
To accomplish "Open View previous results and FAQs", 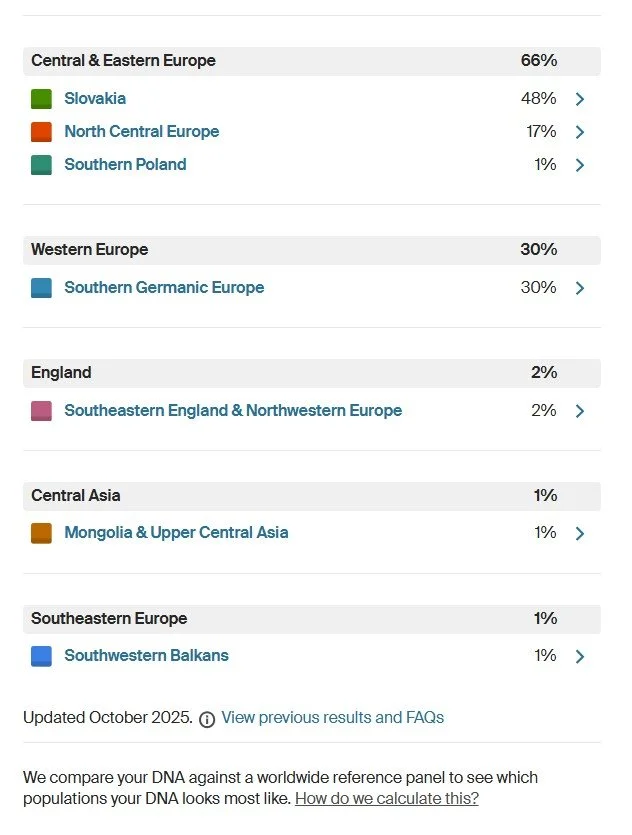I will (332, 717).
